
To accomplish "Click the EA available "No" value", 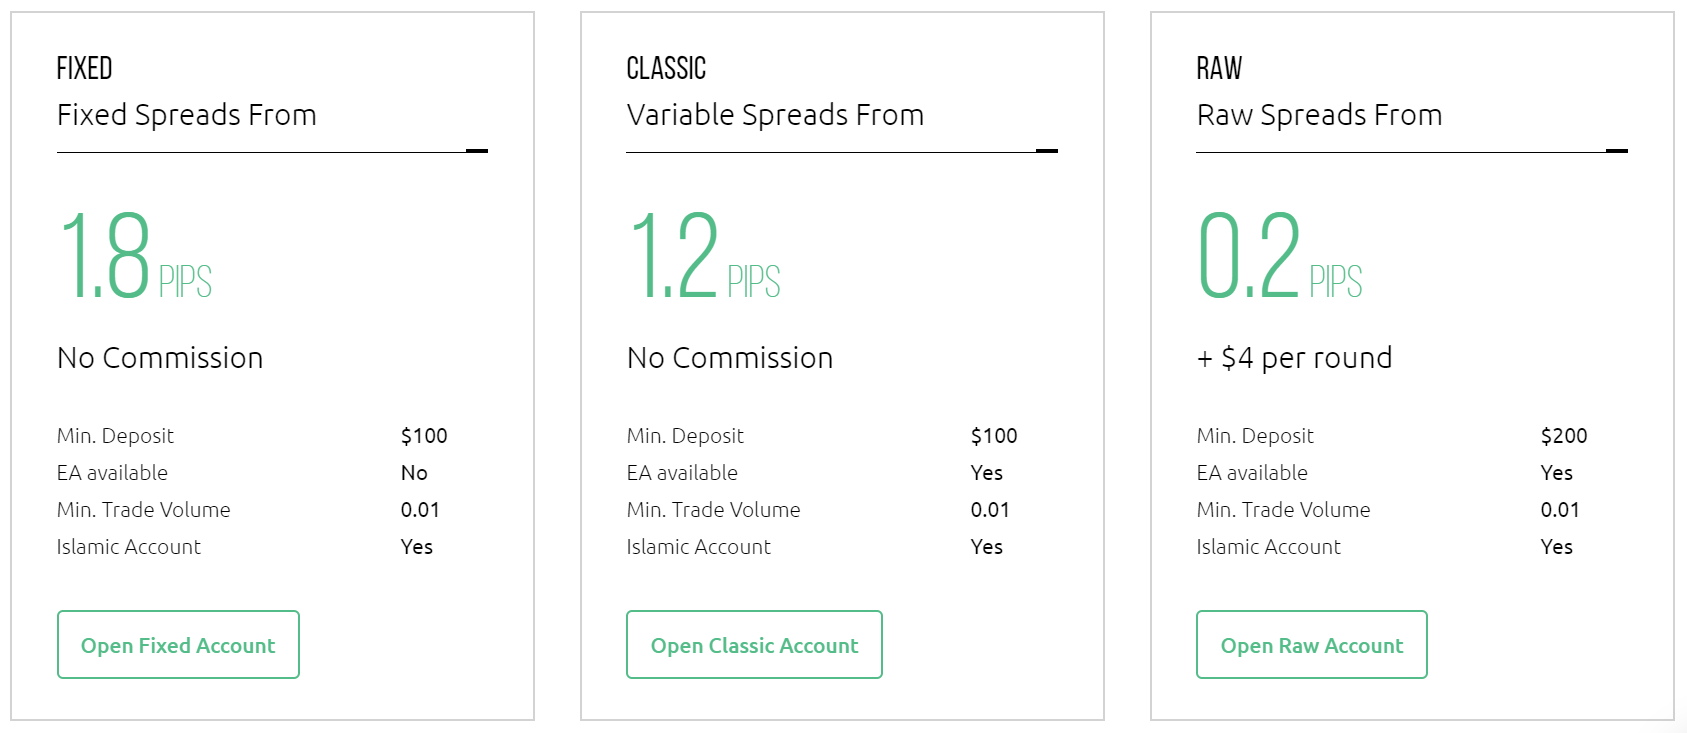I will point(414,473).
